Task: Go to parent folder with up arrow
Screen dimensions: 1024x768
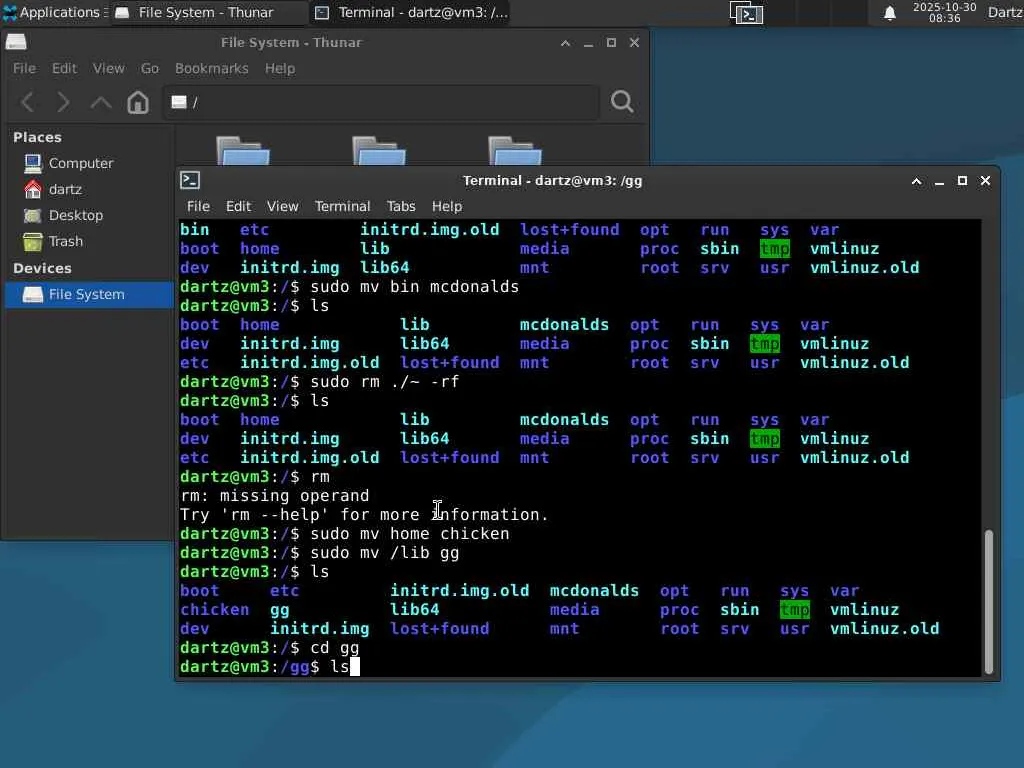Action: [x=101, y=102]
